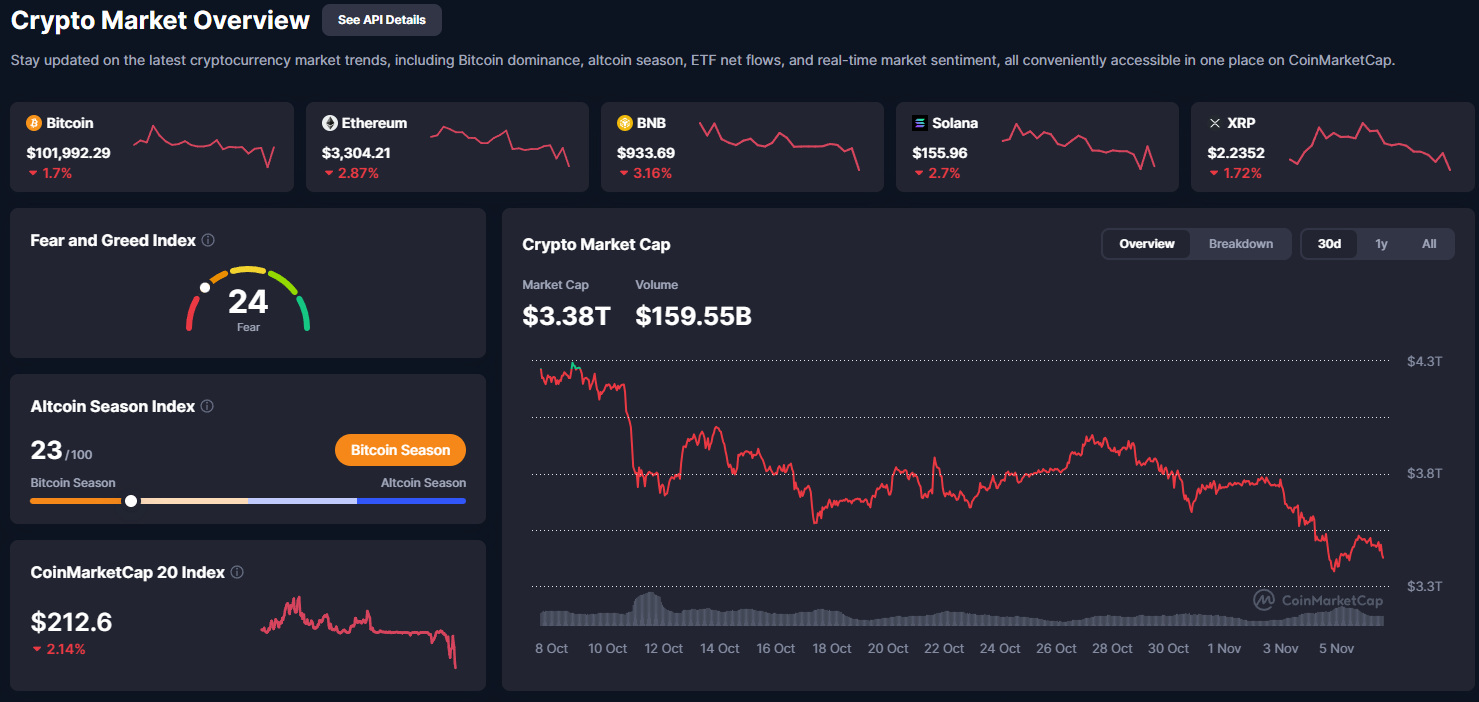Click the Bitcoin coin logo icon
This screenshot has width=1479, height=702.
pos(33,123)
